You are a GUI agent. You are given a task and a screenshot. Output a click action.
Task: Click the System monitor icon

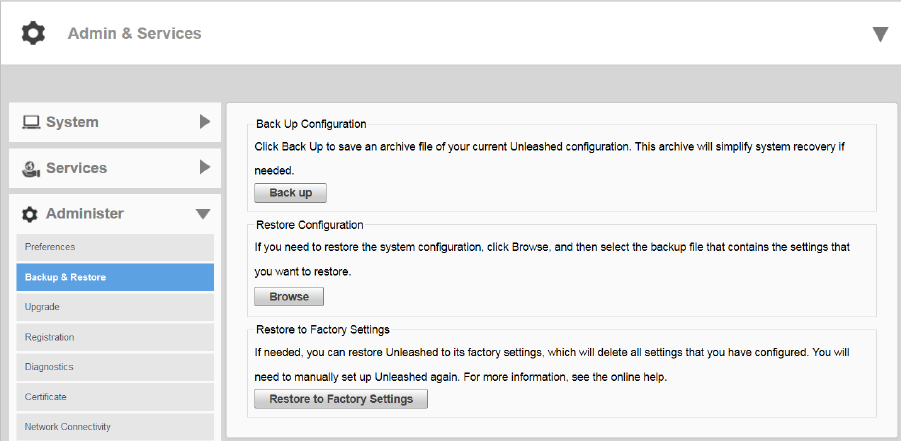click(x=31, y=122)
